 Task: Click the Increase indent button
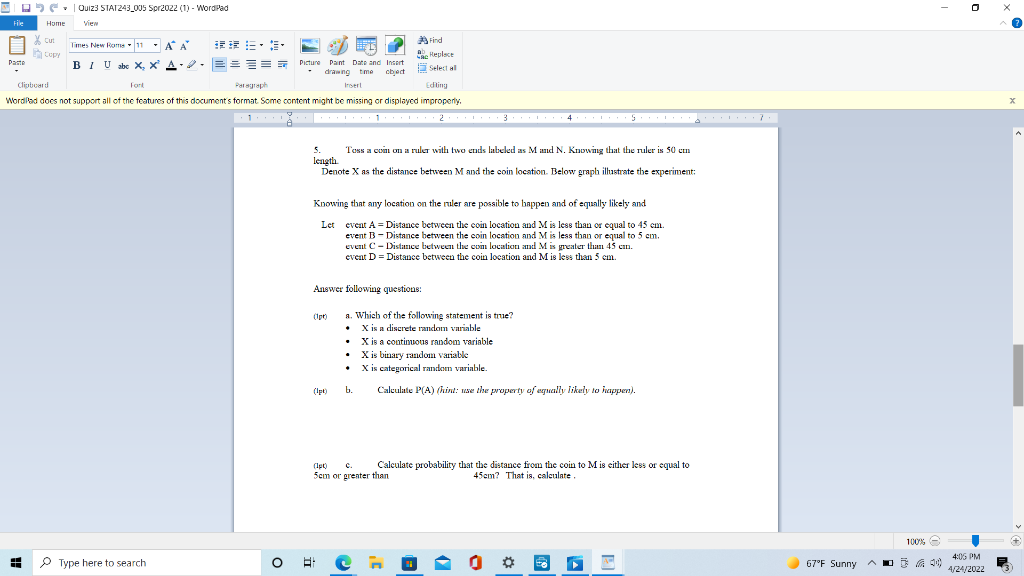coord(233,44)
